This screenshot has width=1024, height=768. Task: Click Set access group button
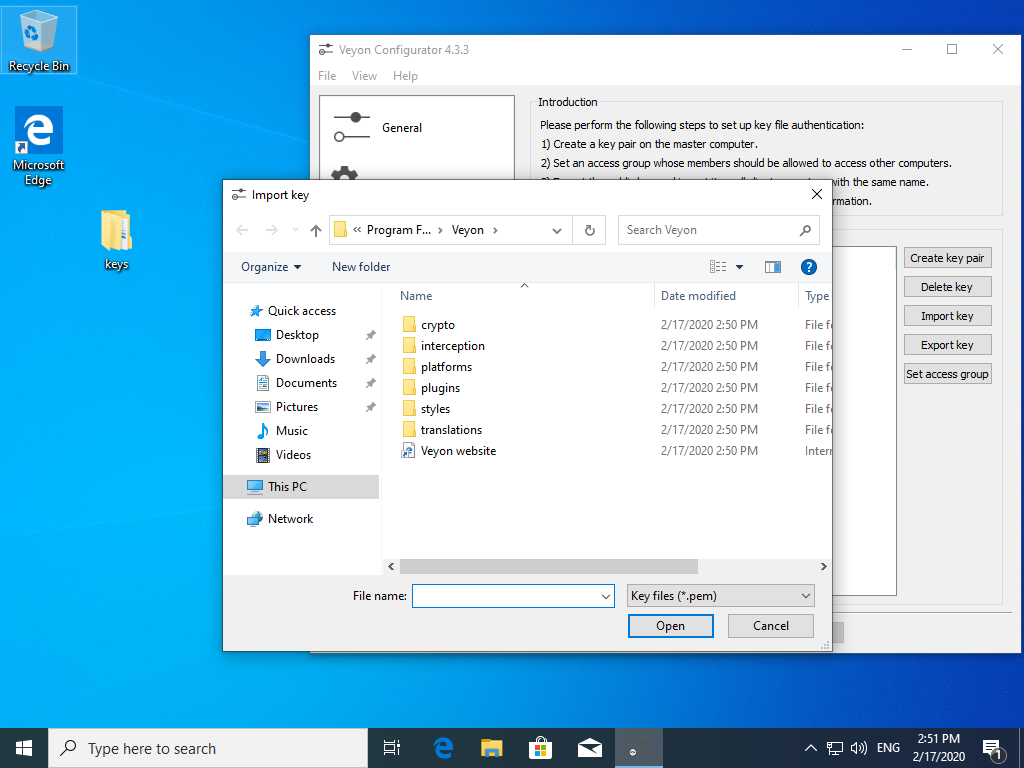click(x=947, y=374)
